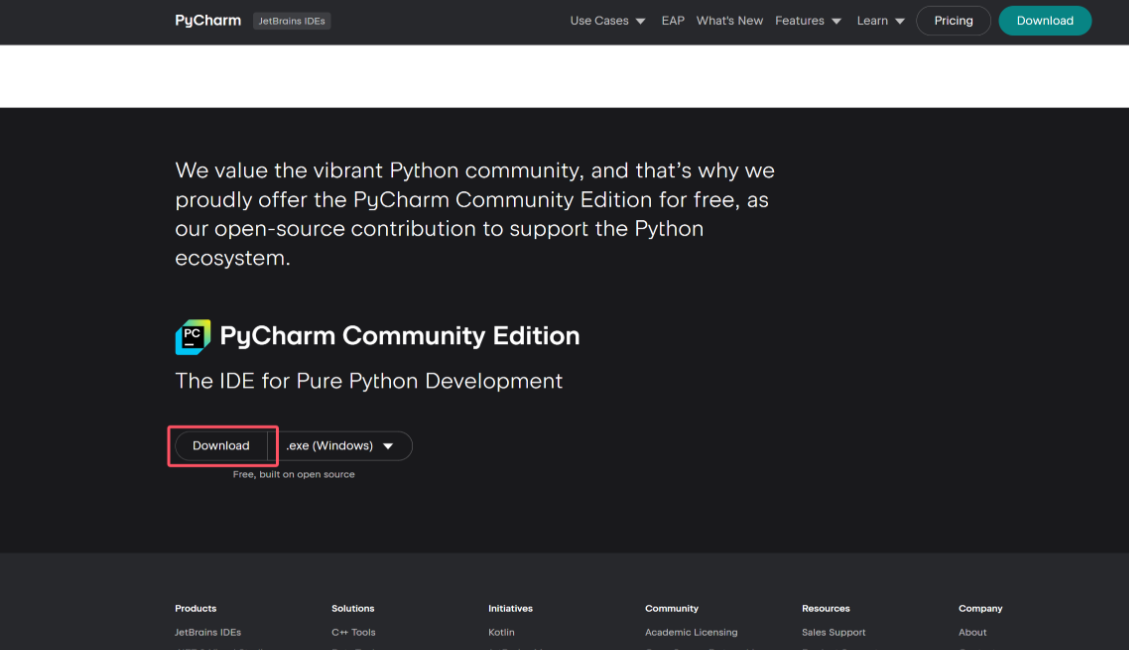Click the Pricing button
Viewport: 1129px width, 650px height.
click(x=953, y=21)
